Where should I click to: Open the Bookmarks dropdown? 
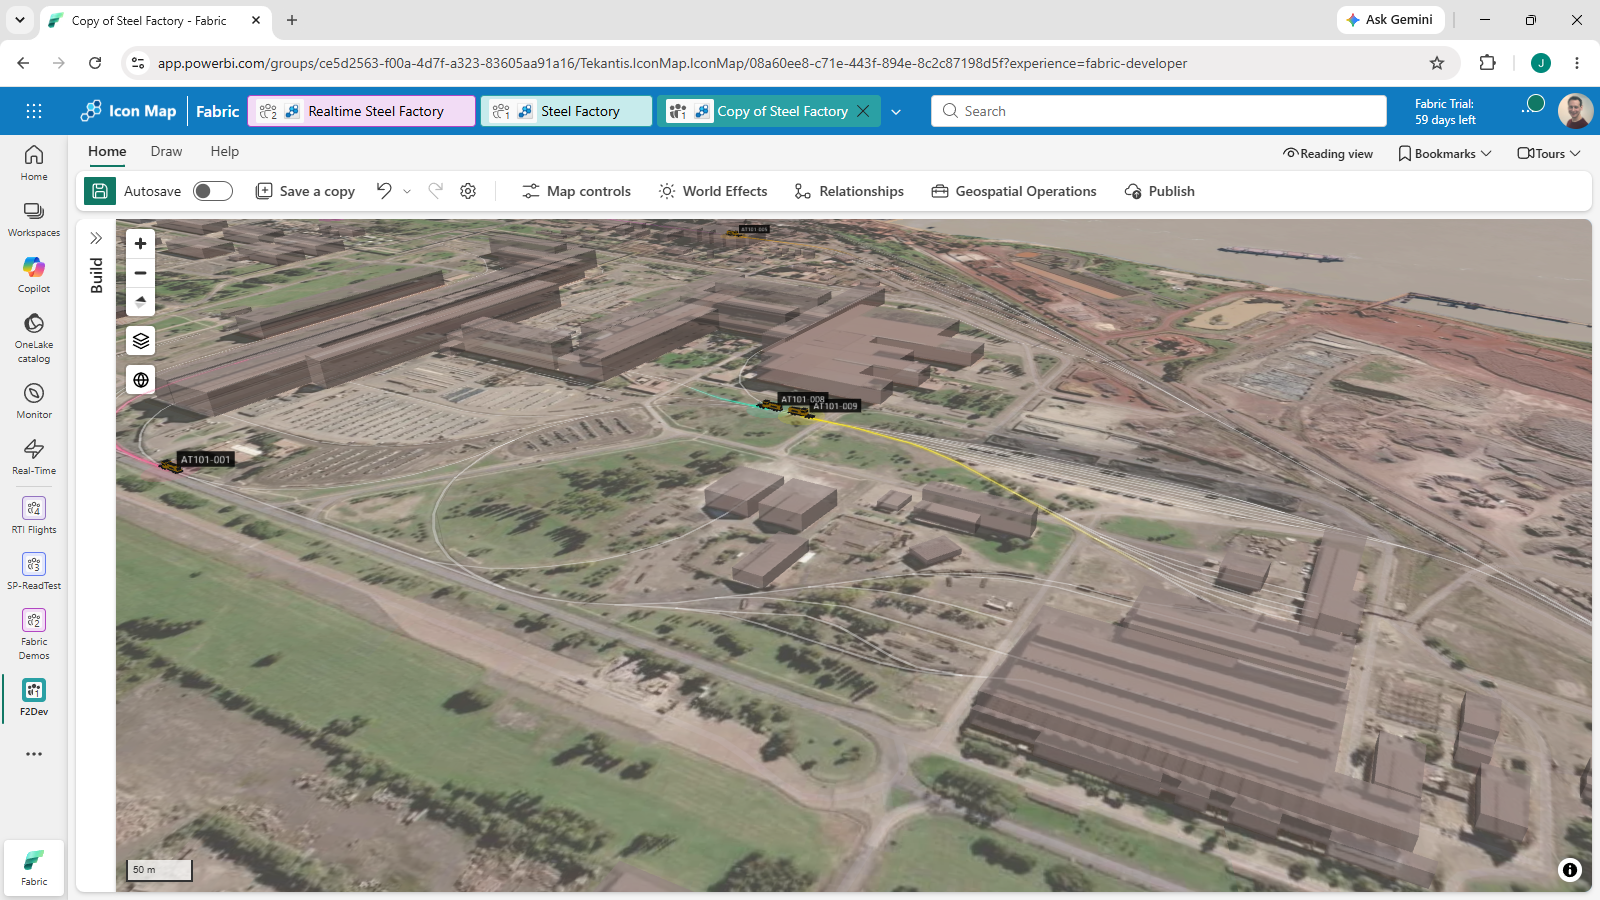(1445, 153)
